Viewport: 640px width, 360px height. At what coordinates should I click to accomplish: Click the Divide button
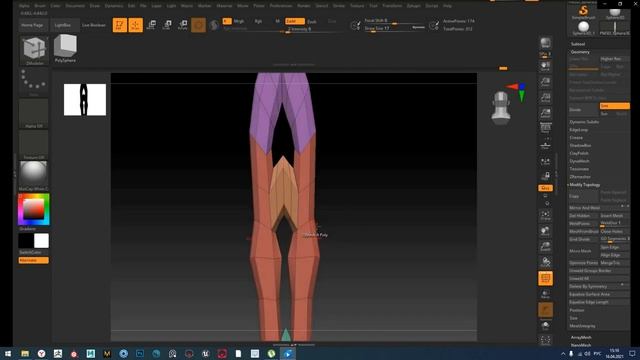(583, 109)
